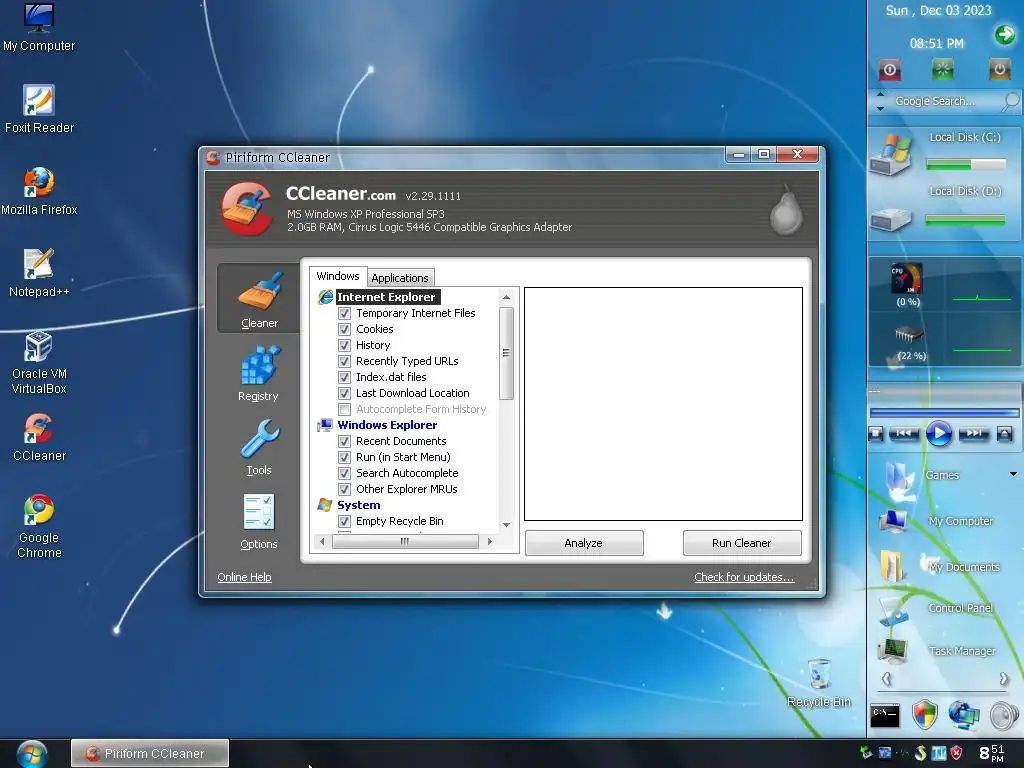Image resolution: width=1024 pixels, height=768 pixels.
Task: Click Check for updates link
Action: point(744,577)
